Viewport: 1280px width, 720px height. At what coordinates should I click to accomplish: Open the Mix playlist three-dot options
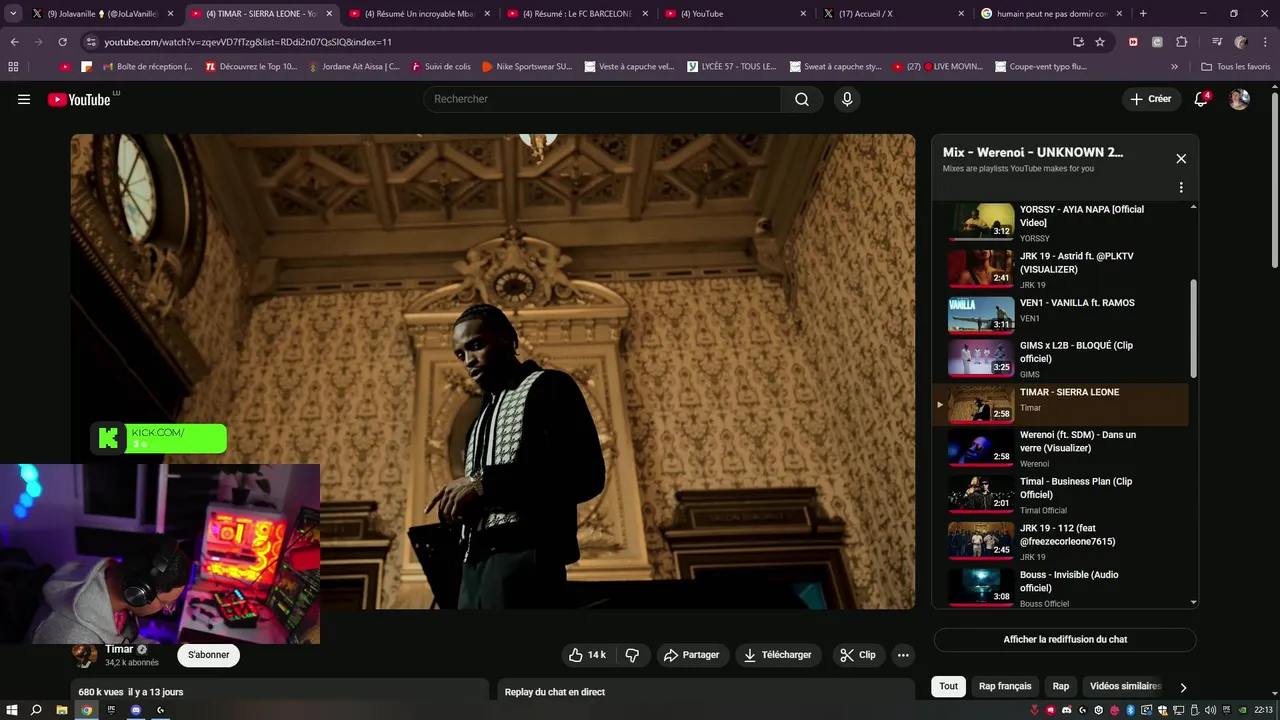pos(1181,187)
